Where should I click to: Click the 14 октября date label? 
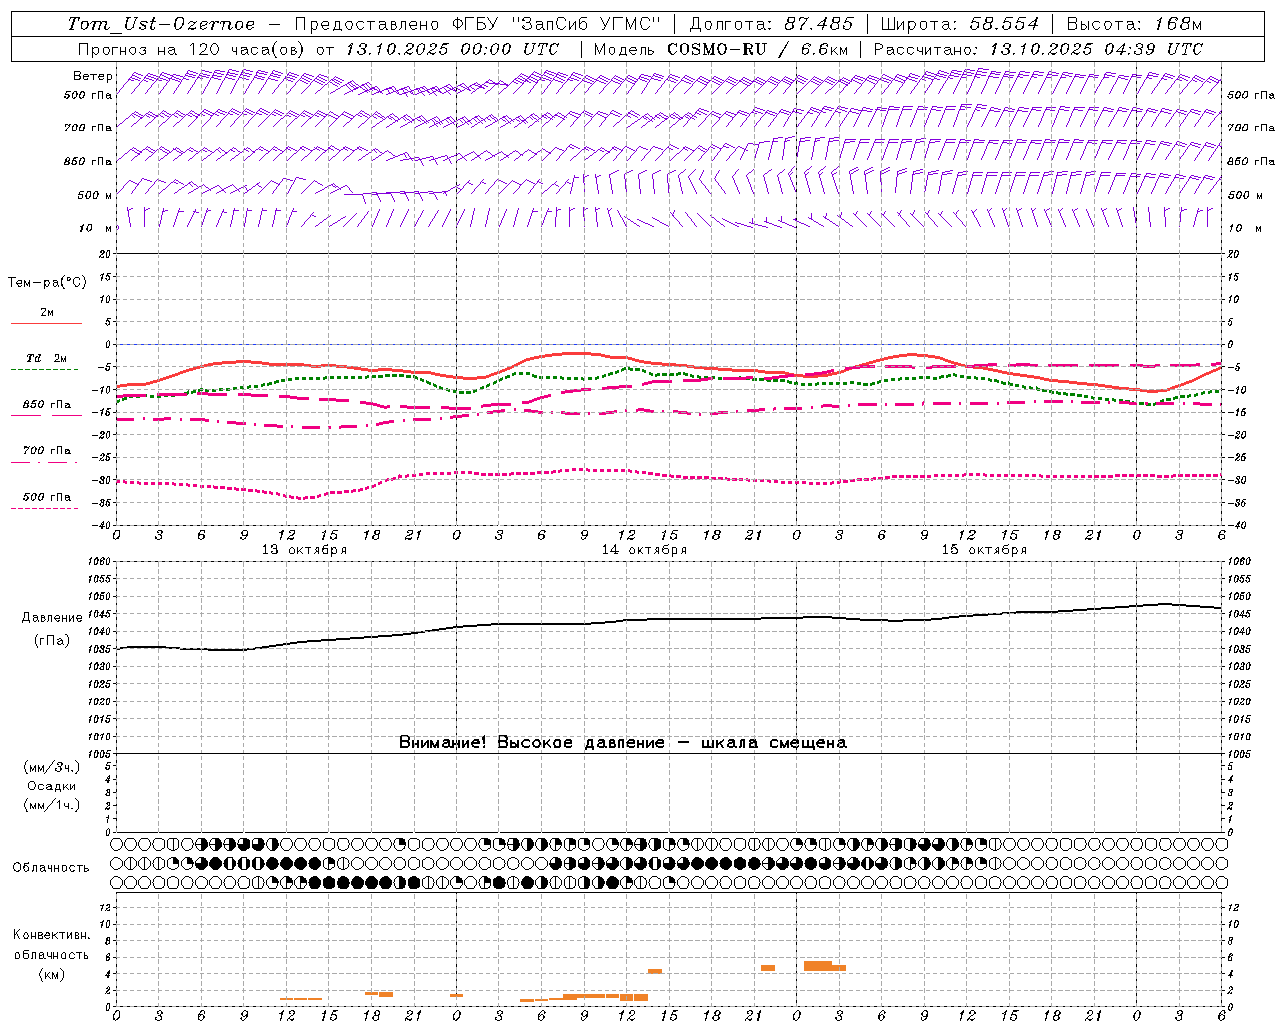(x=644, y=550)
